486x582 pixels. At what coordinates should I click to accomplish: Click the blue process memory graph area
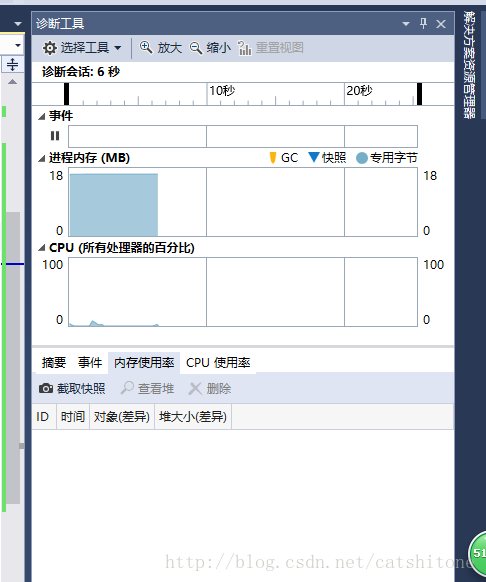pyautogui.click(x=114, y=205)
